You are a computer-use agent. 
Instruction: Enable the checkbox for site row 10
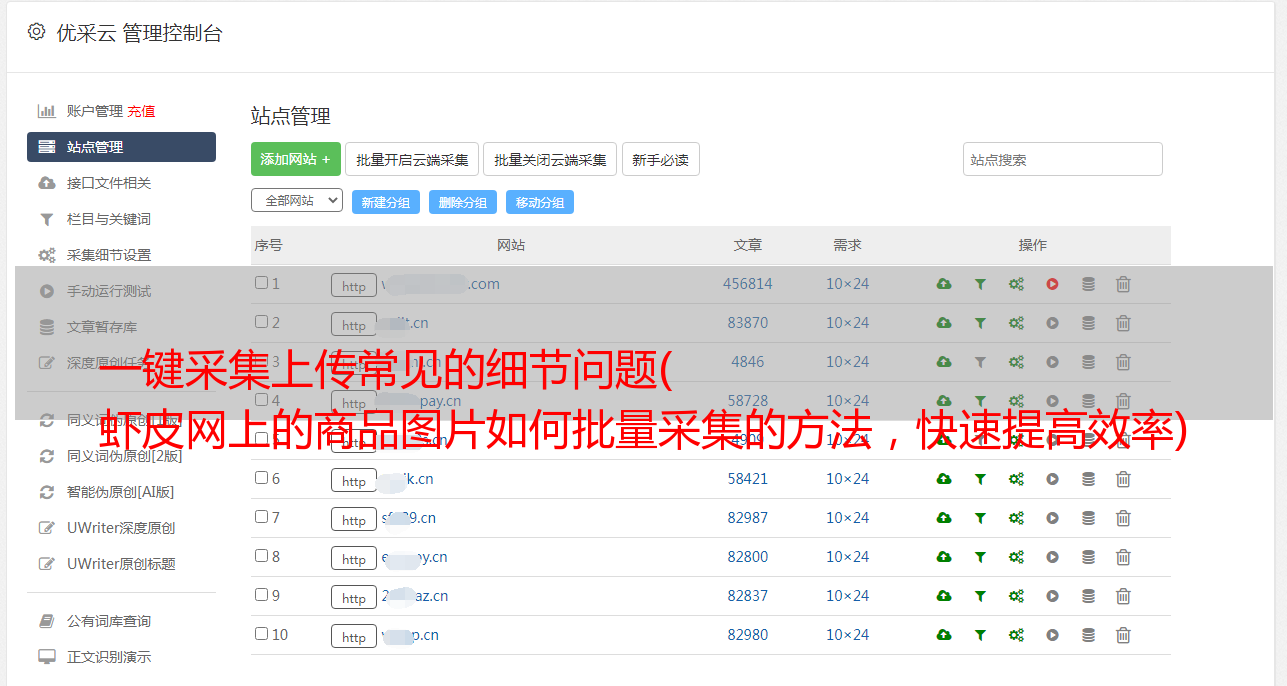click(x=261, y=634)
